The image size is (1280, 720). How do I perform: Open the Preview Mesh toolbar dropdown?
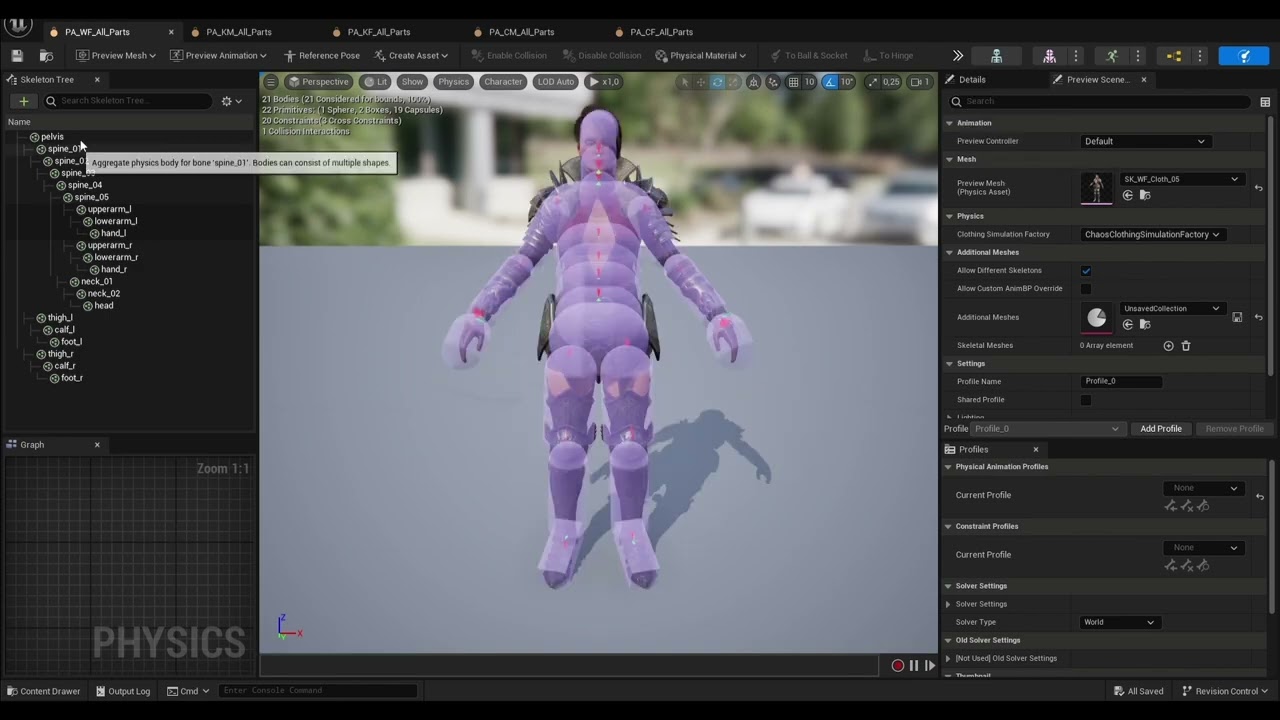click(x=115, y=56)
